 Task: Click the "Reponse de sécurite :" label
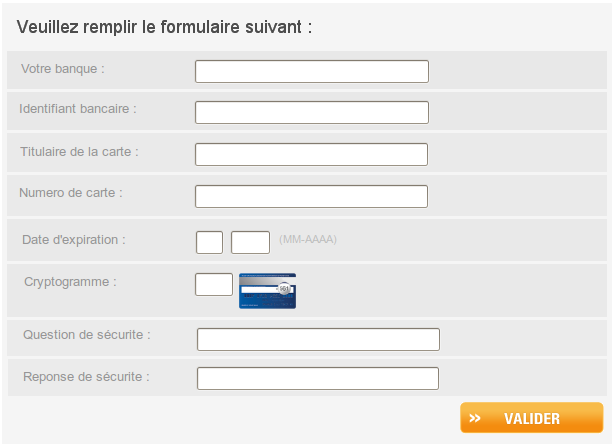[x=86, y=377]
